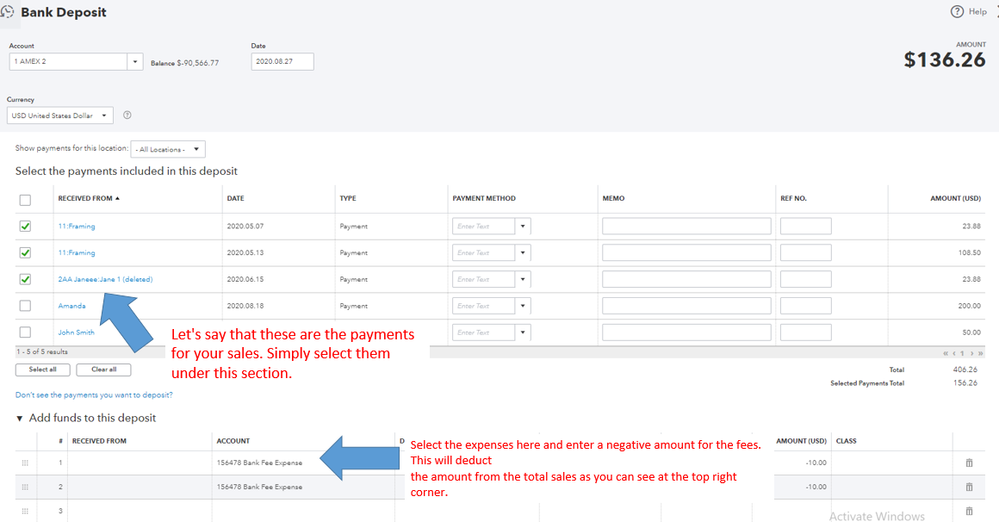The width and height of the screenshot is (999, 522).
Task: Click the Selected Payments Total value 156.26
Action: 965,383
